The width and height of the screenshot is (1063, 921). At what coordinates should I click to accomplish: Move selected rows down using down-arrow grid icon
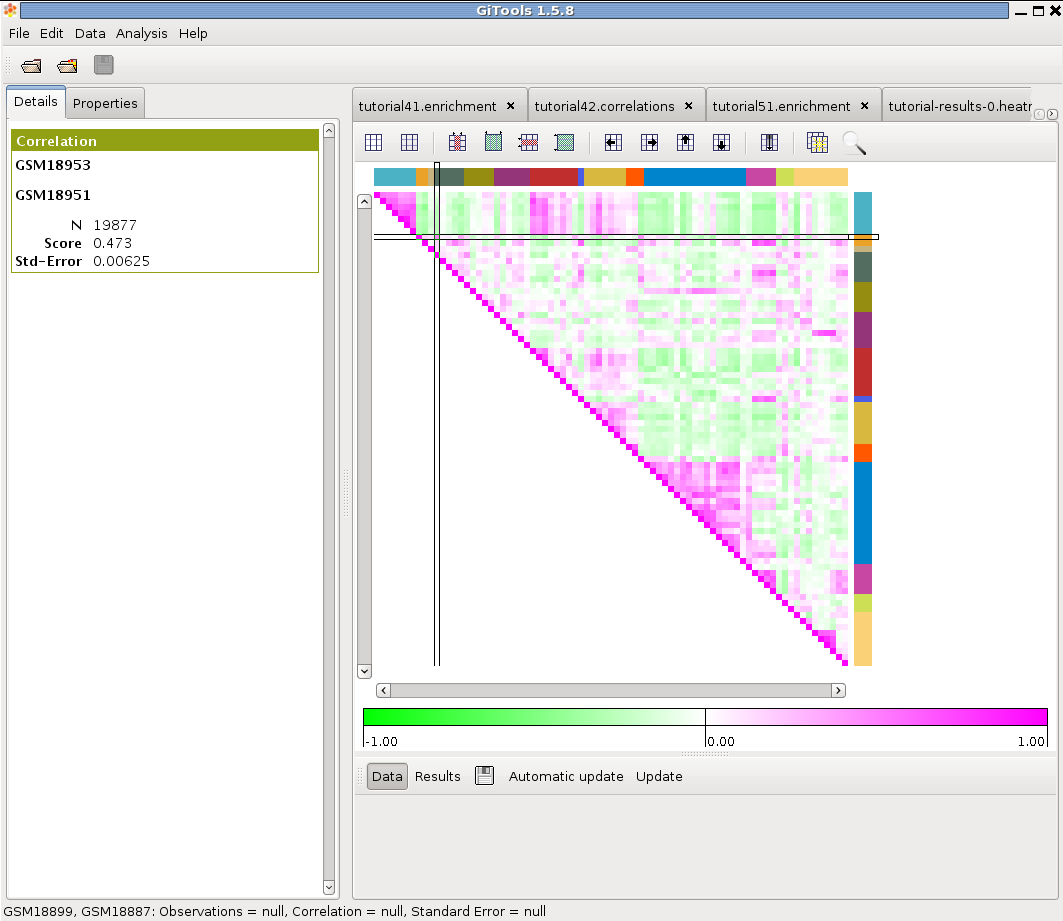(x=721, y=142)
